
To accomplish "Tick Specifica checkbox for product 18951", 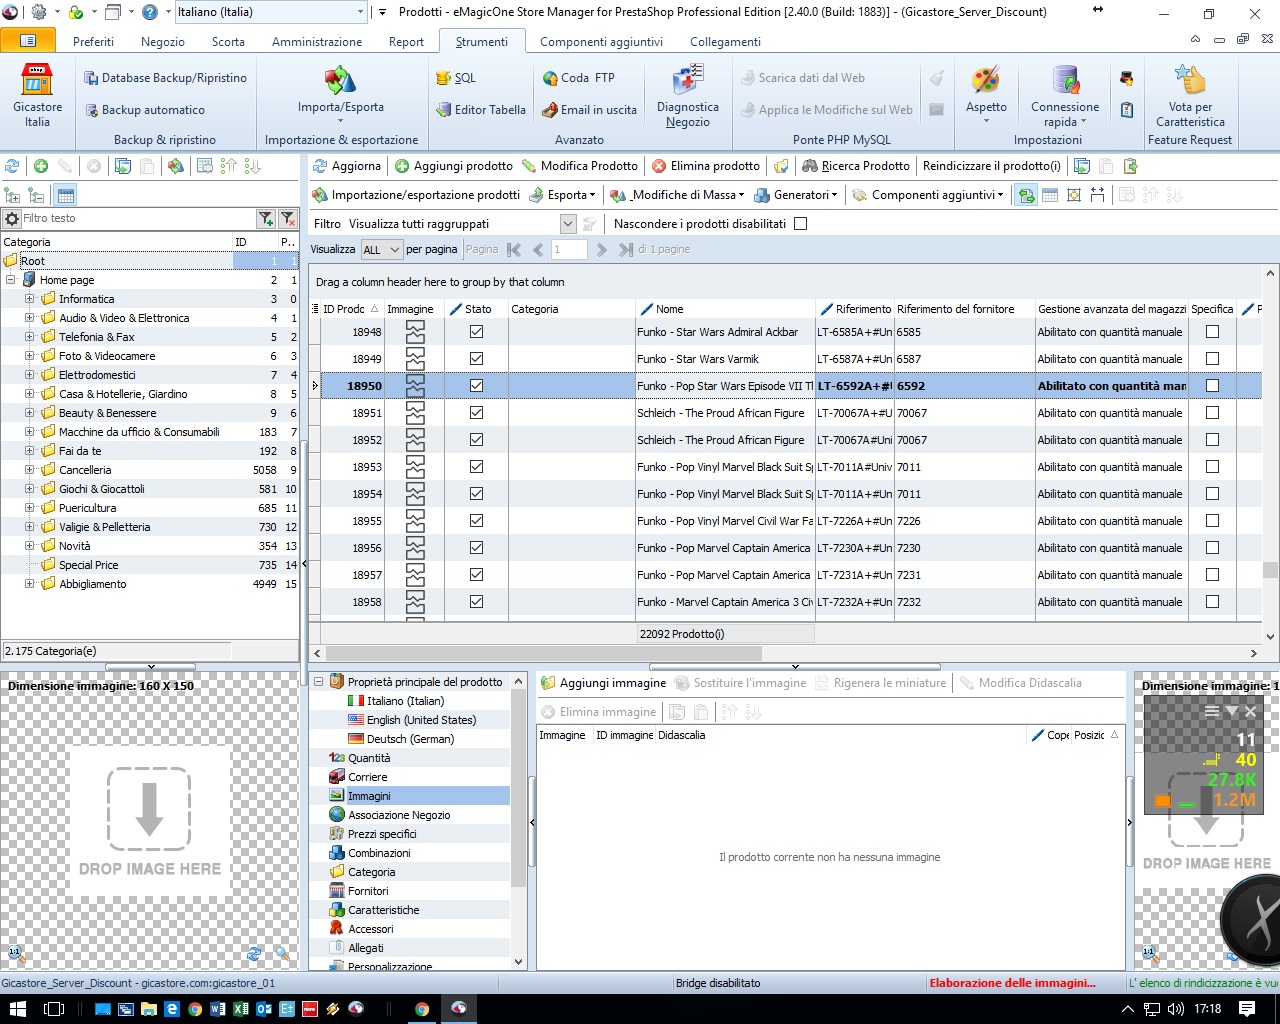I will coord(1212,413).
